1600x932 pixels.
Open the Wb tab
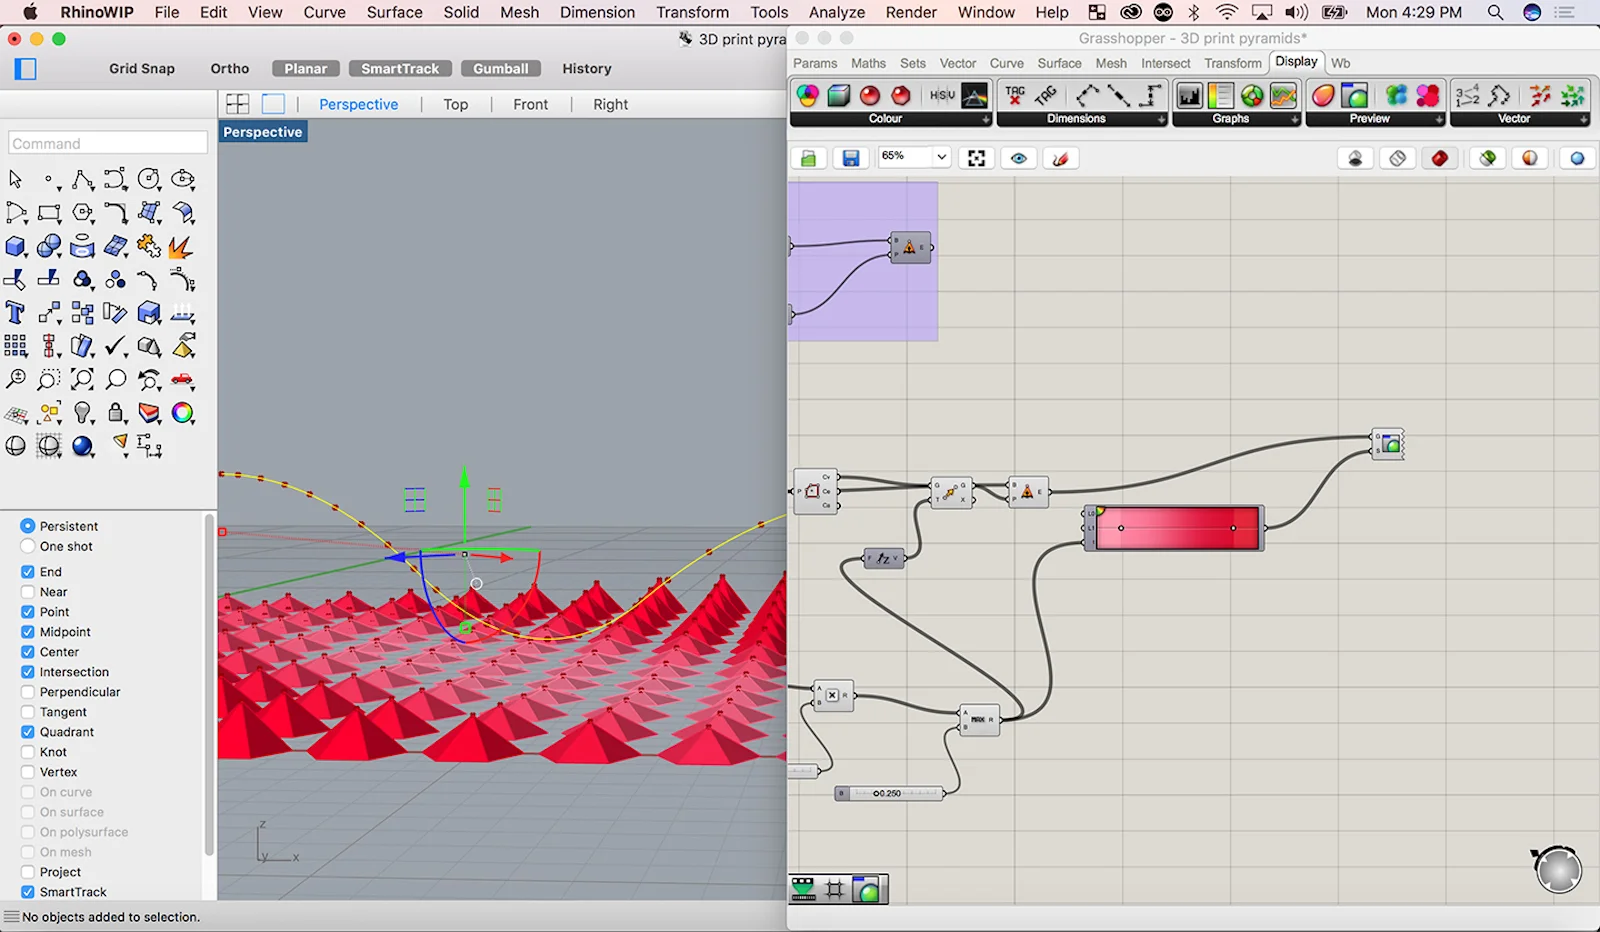pyautogui.click(x=1340, y=63)
